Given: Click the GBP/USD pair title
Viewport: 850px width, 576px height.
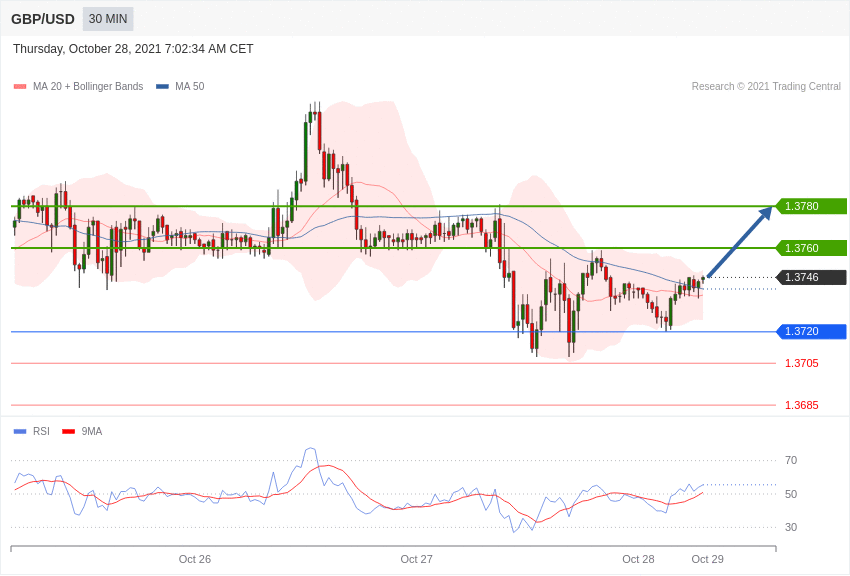Looking at the screenshot, I should click(43, 20).
